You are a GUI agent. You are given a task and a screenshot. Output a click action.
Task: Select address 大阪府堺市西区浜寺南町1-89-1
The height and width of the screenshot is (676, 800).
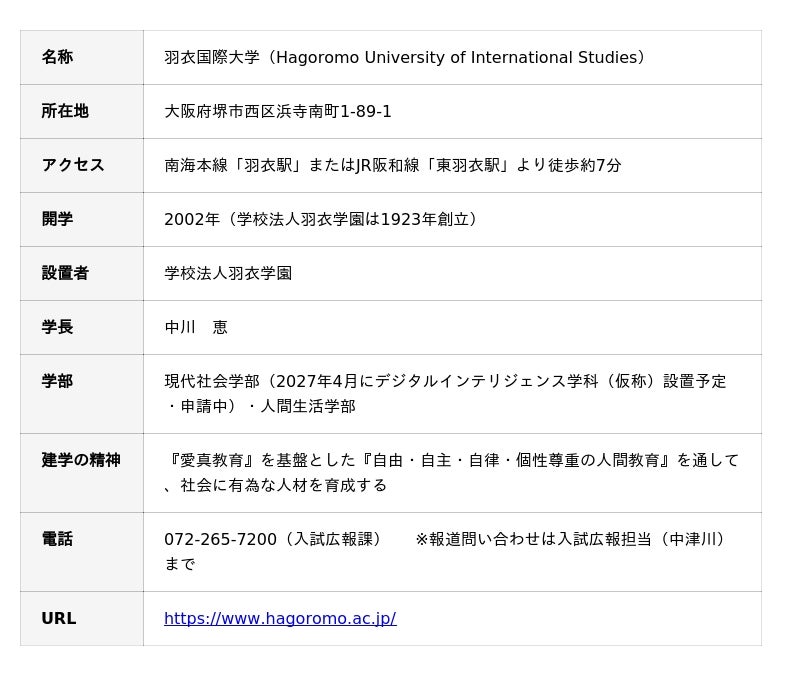(278, 111)
